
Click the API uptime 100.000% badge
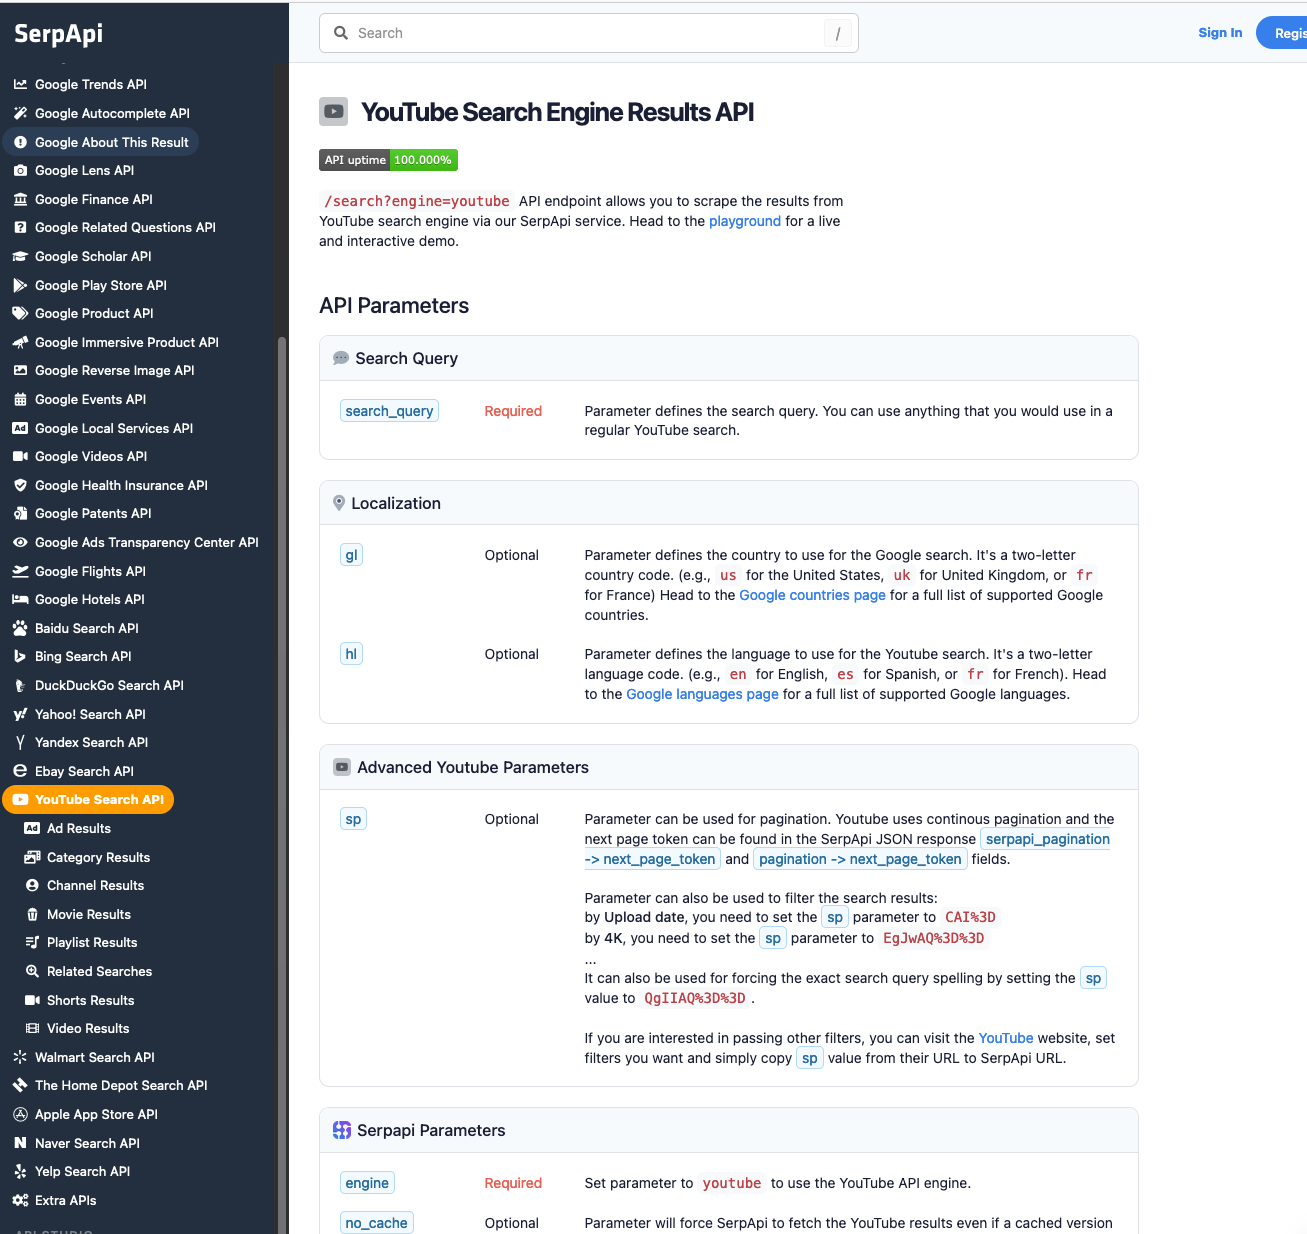[x=388, y=160]
